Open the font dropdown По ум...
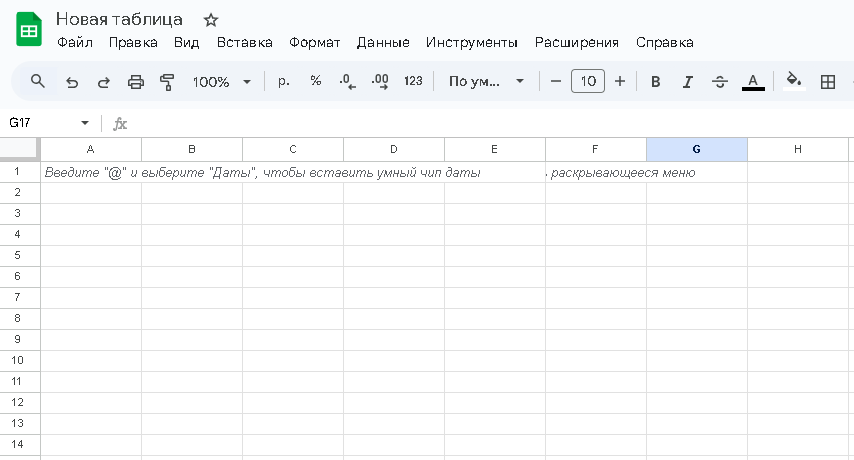Screen dimensions: 854x460 pyautogui.click(x=486, y=82)
